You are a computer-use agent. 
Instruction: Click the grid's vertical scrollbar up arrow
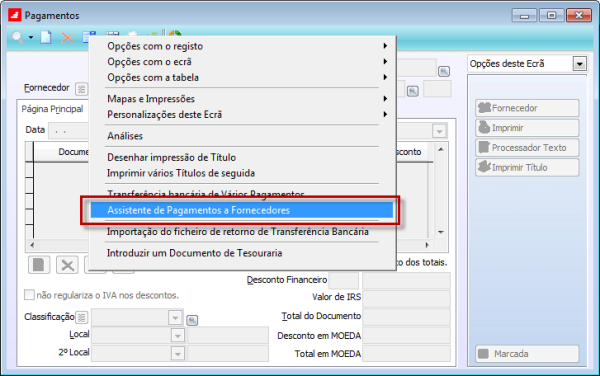tap(441, 149)
